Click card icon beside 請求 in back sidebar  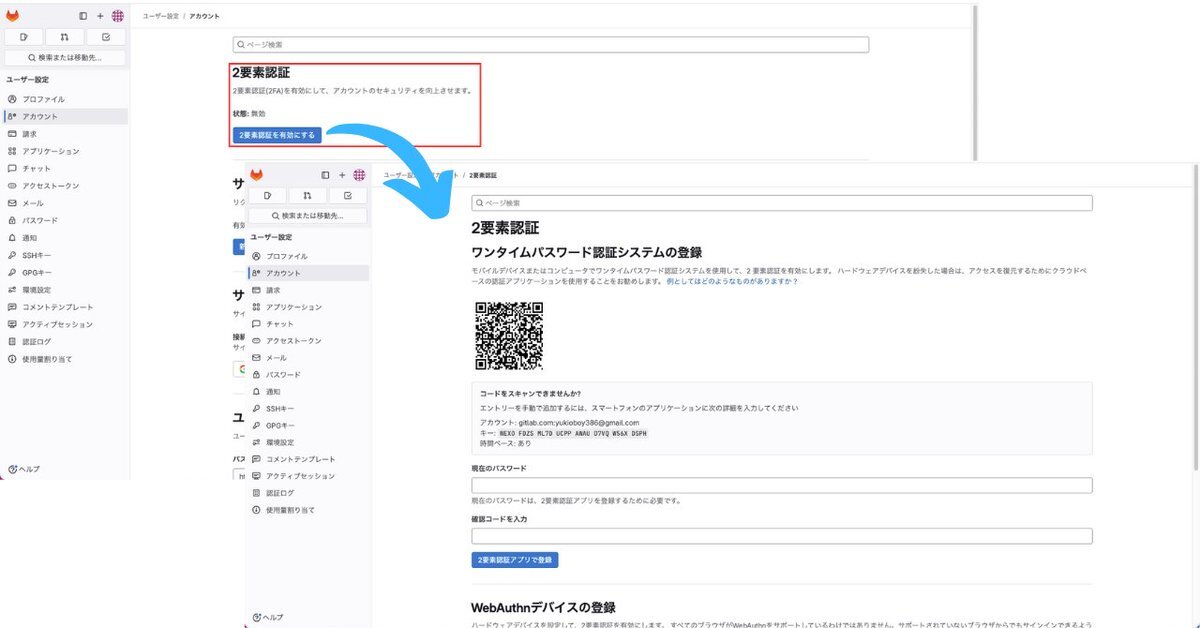(x=12, y=134)
